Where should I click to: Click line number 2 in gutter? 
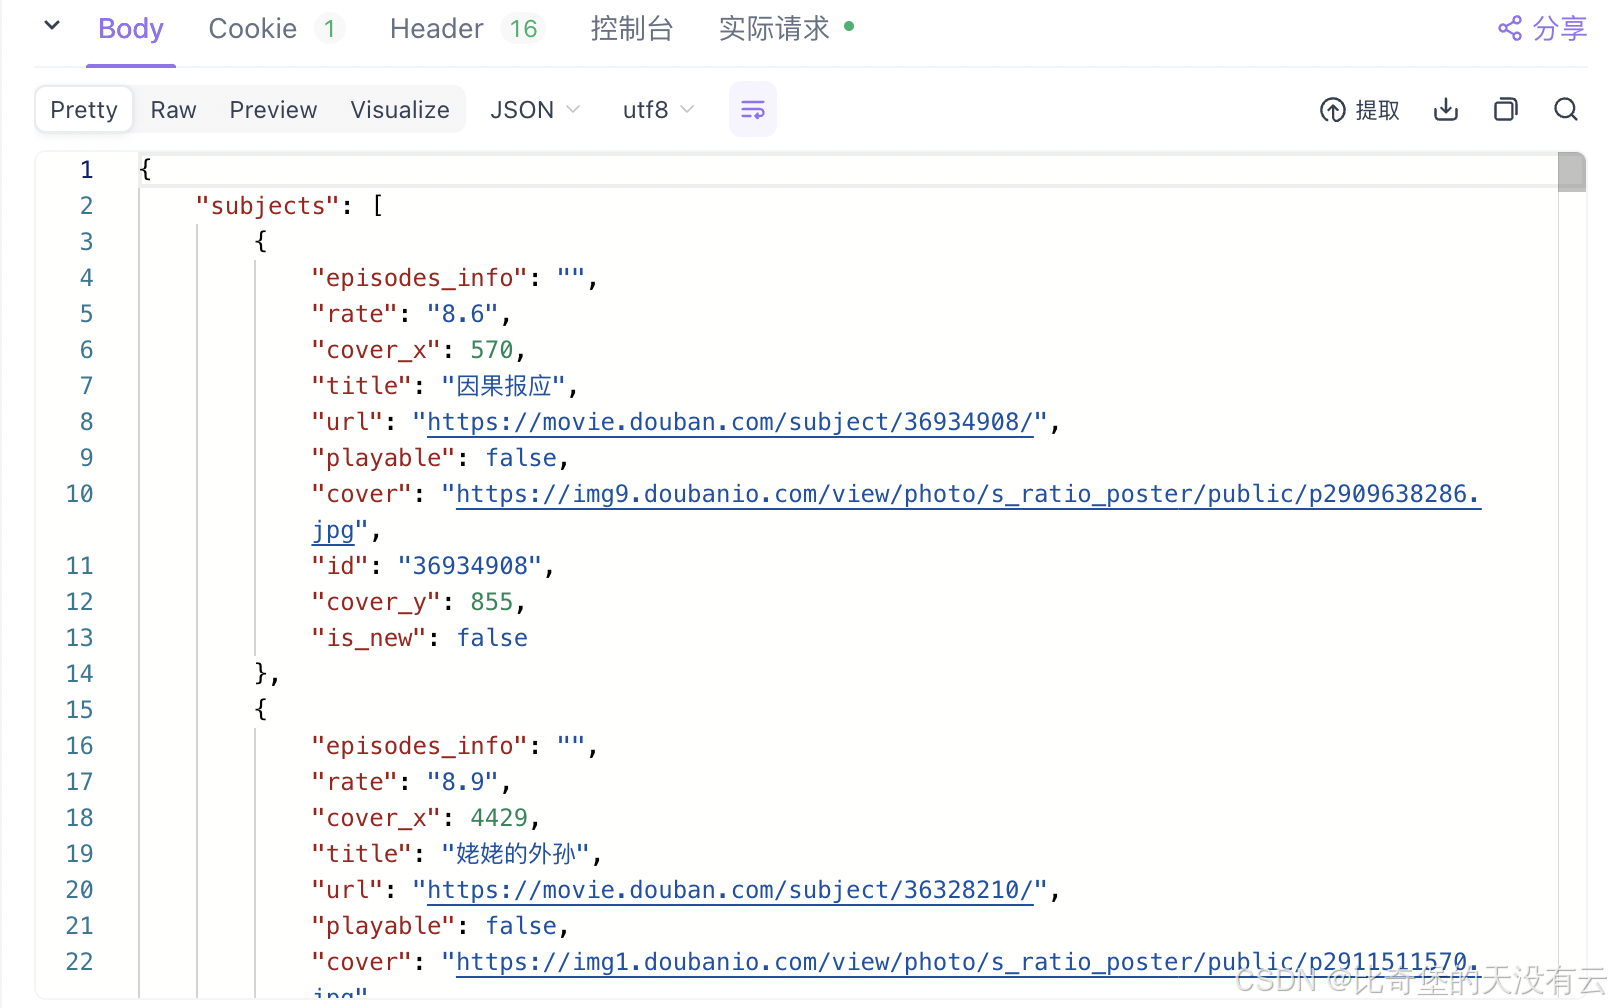(86, 206)
